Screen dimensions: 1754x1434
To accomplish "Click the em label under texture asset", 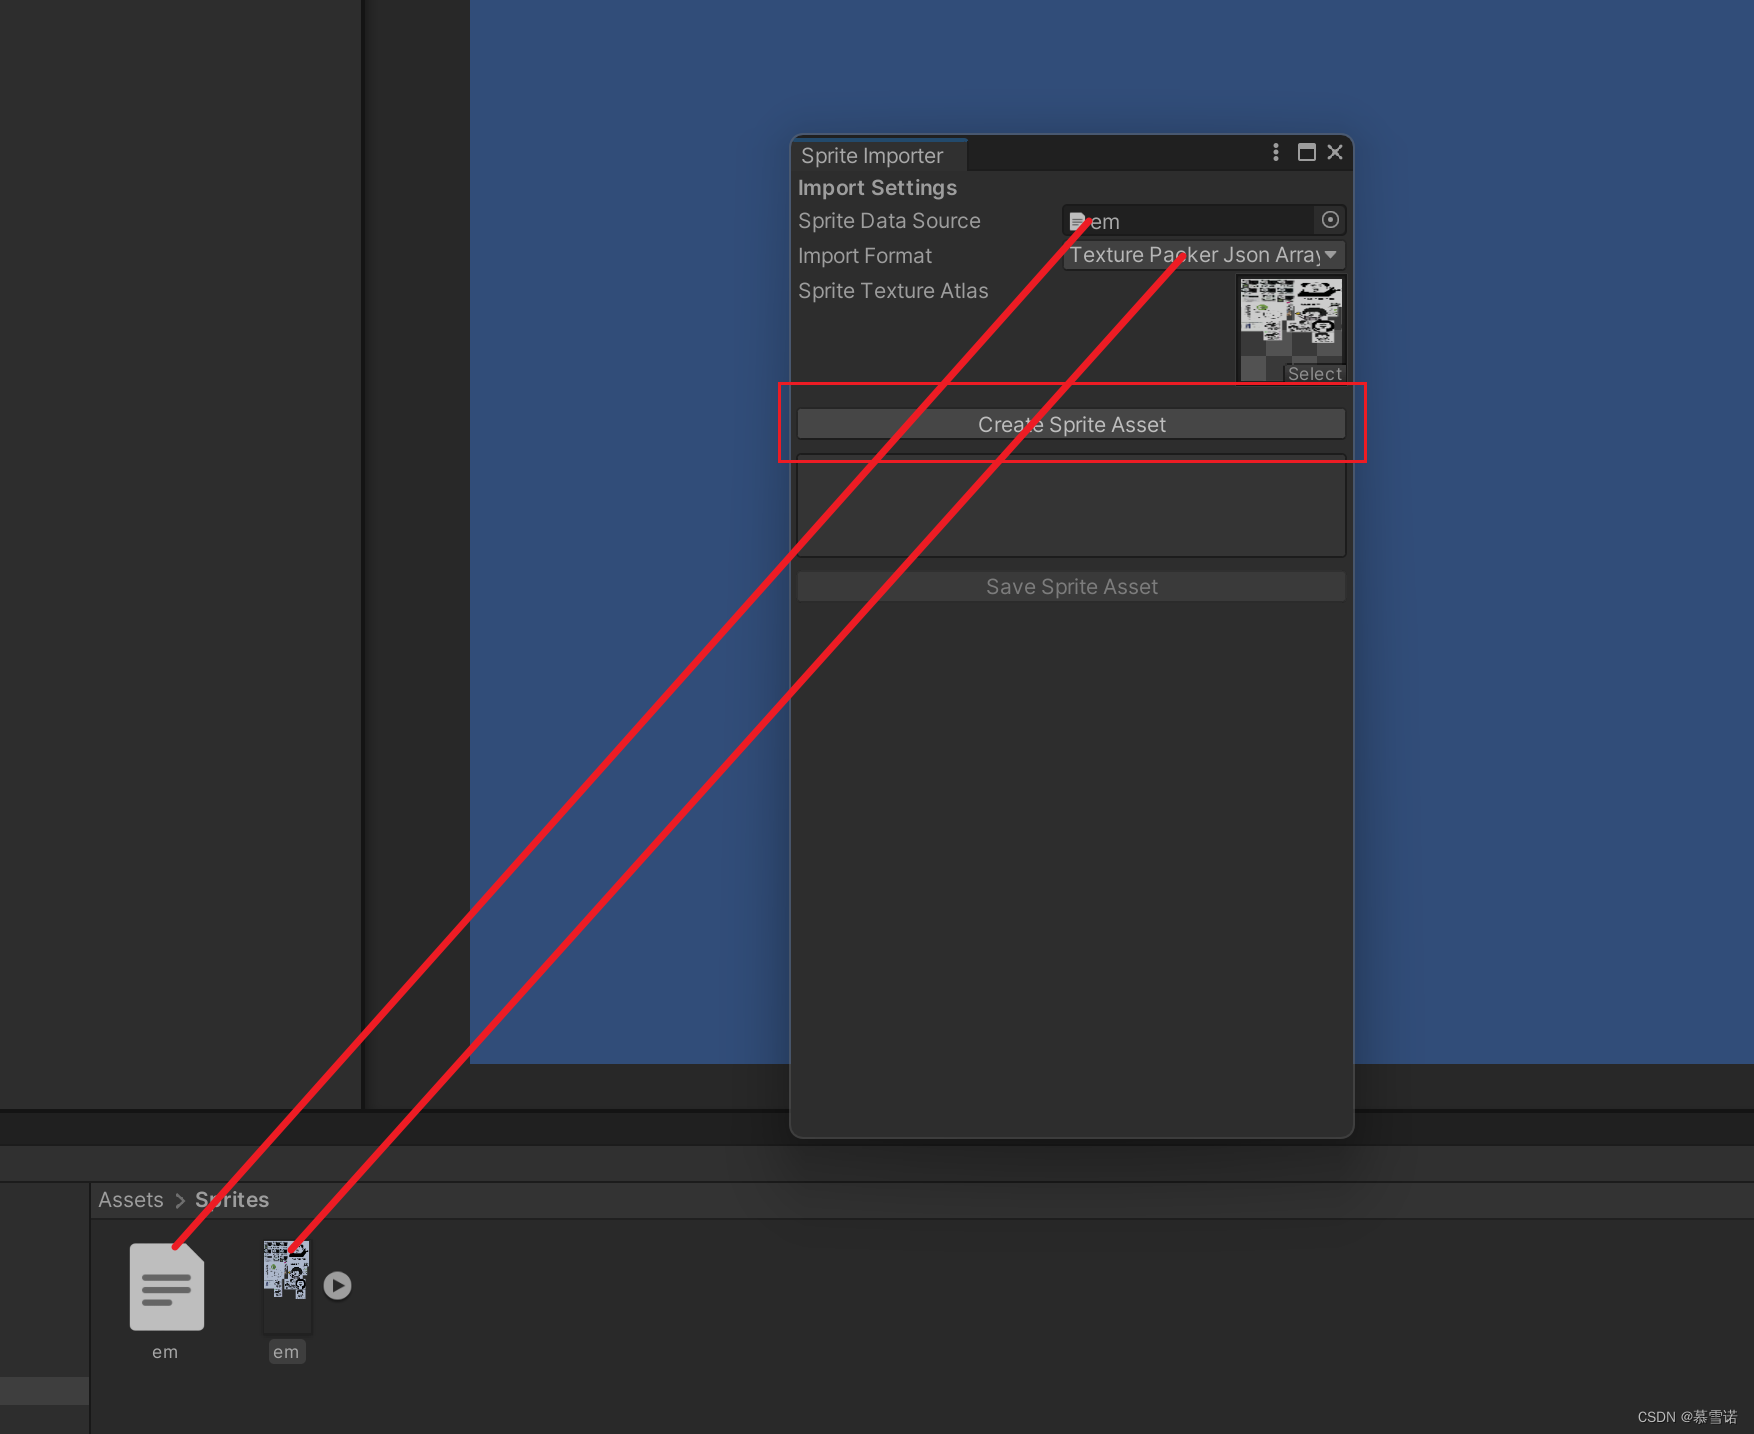I will click(286, 1352).
